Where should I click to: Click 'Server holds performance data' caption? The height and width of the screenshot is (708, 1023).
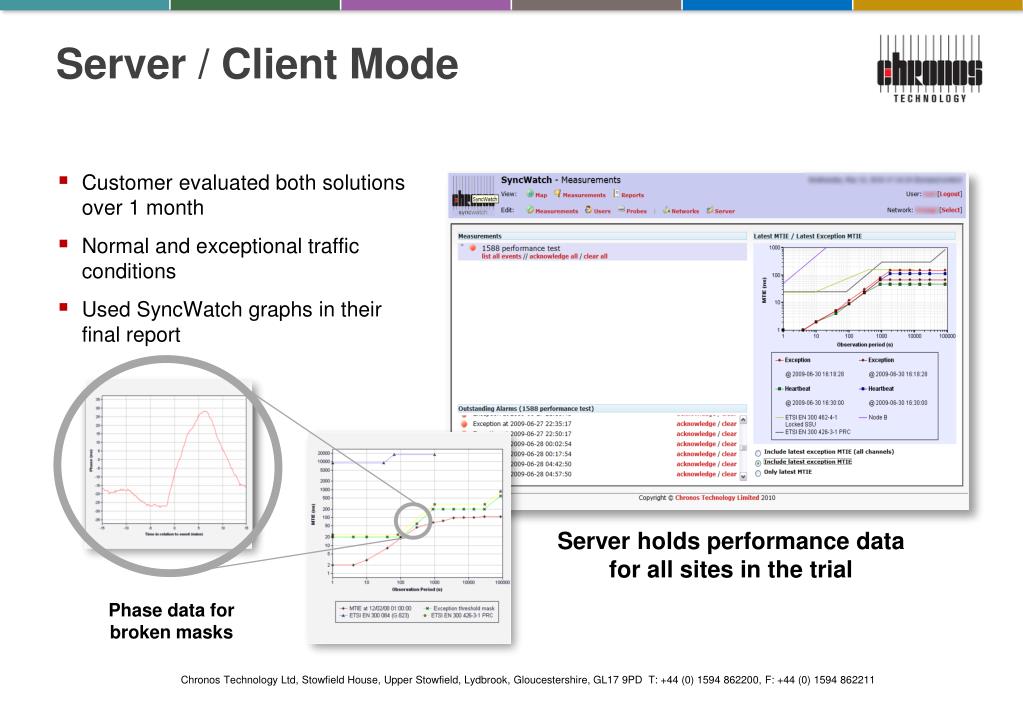coord(730,555)
